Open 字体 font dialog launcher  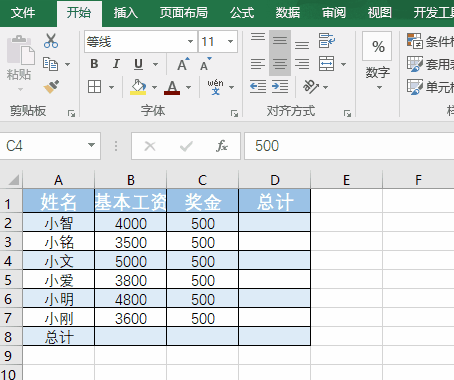234,114
